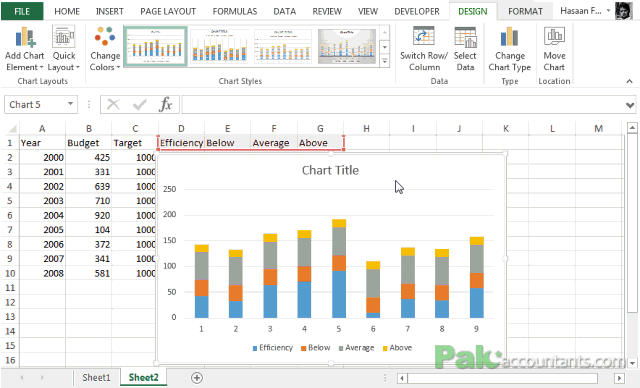This screenshot has height=388, width=640.
Task: Apply the second chart style thumbnail
Action: 219,46
